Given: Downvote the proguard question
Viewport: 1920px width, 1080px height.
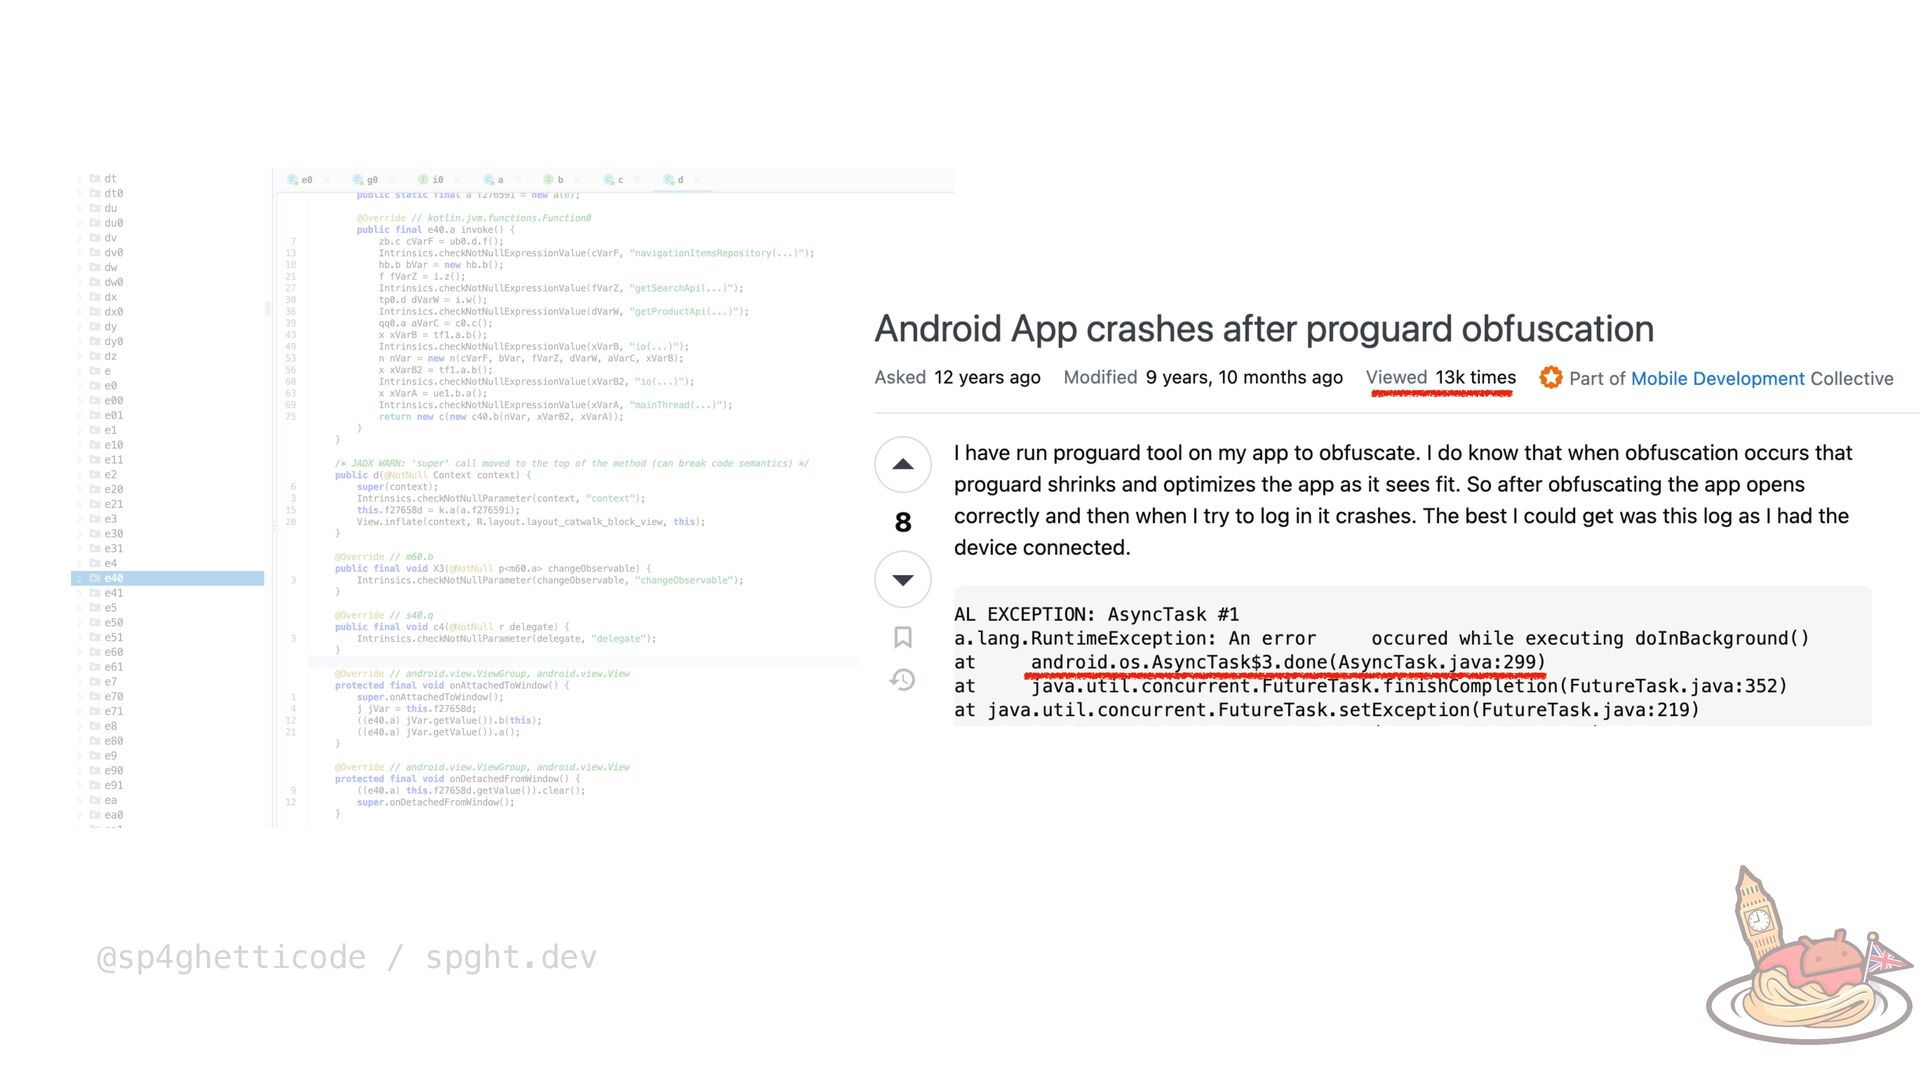Looking at the screenshot, I should click(902, 580).
